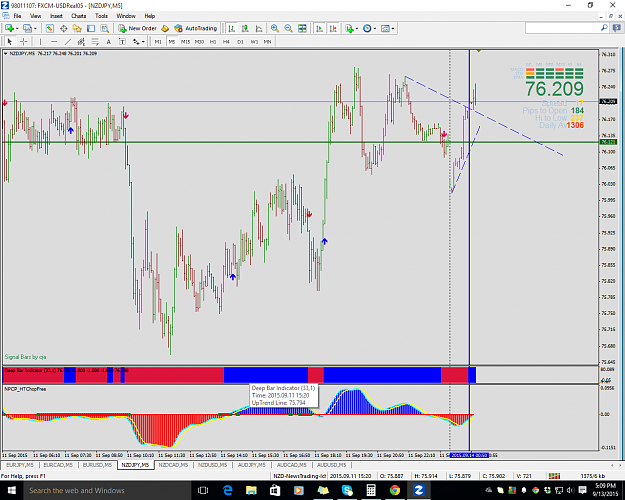This screenshot has width=625, height=500.
Task: Toggle AutoTrading on or off
Action: 196,28
